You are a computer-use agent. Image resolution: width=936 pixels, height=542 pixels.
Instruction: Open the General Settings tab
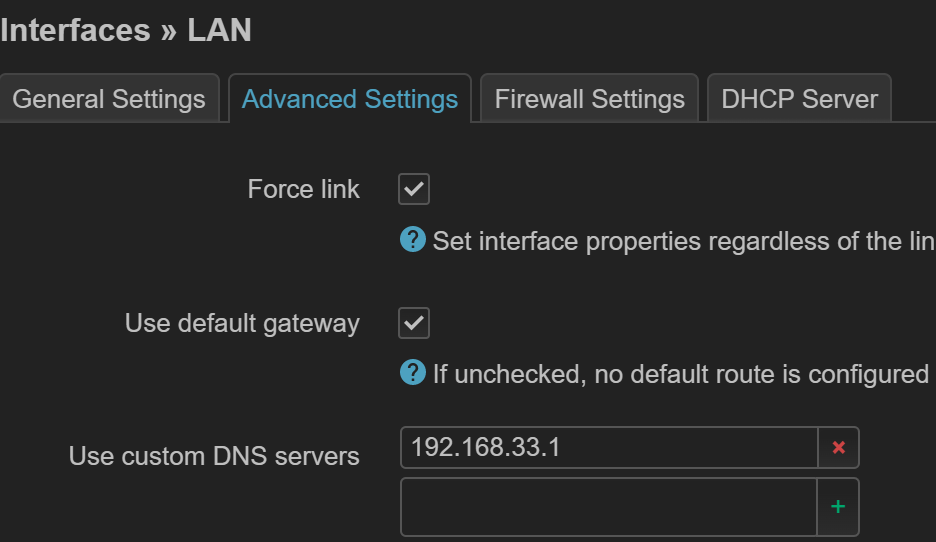pyautogui.click(x=109, y=99)
